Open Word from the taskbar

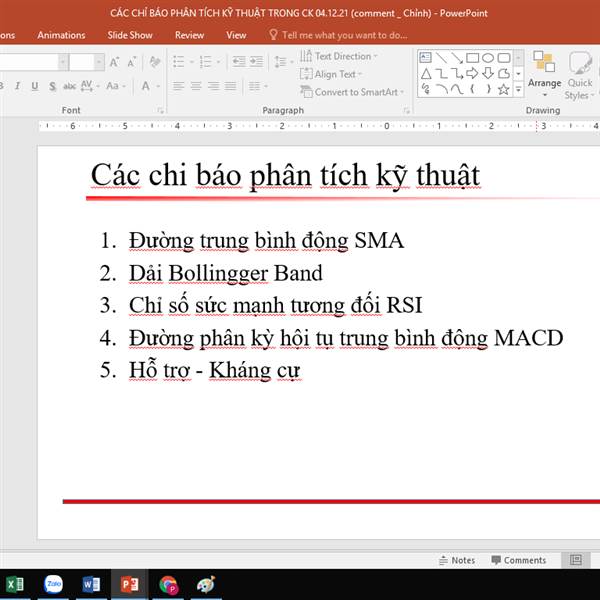coord(91,584)
